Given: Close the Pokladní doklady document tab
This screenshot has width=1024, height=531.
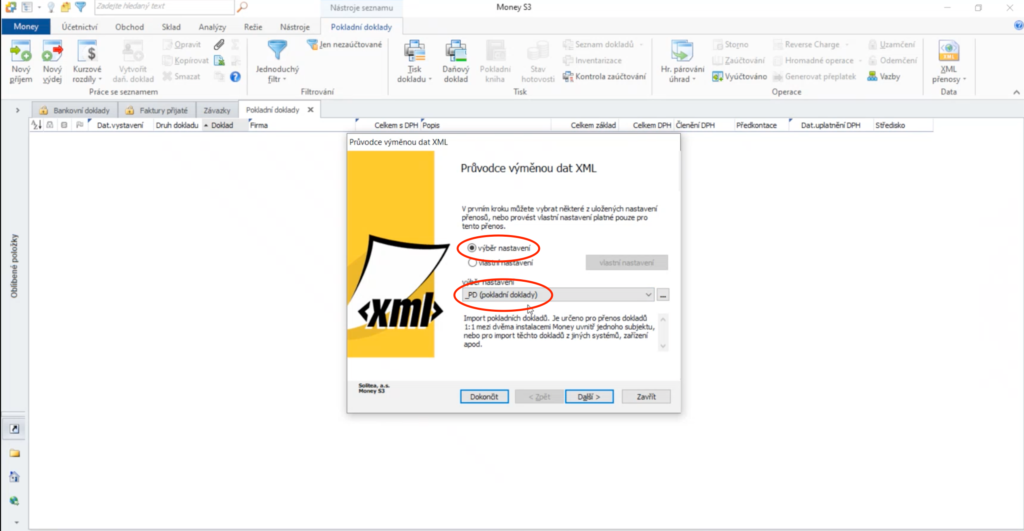Looking at the screenshot, I should (x=311, y=110).
